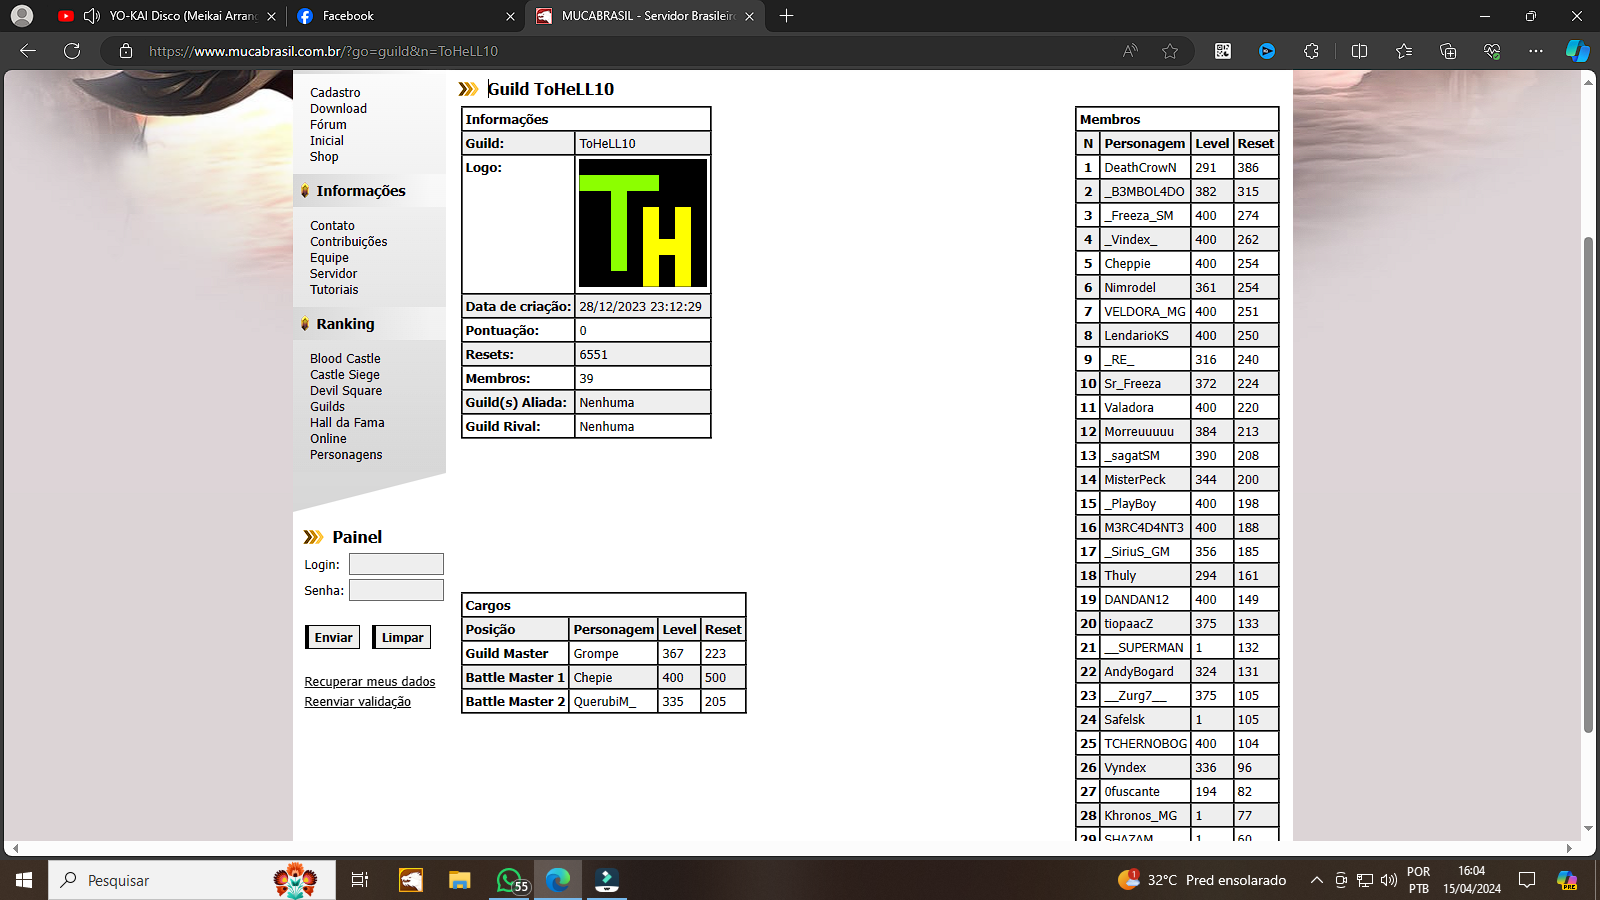Show hidden system tray icons
1600x900 pixels.
tap(1316, 880)
